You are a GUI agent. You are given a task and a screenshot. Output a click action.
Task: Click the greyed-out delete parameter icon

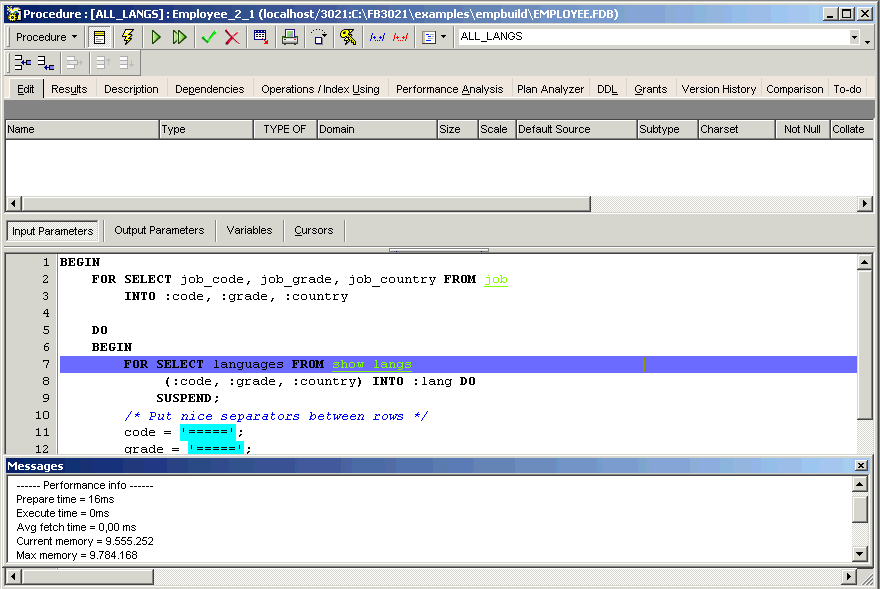(74, 62)
